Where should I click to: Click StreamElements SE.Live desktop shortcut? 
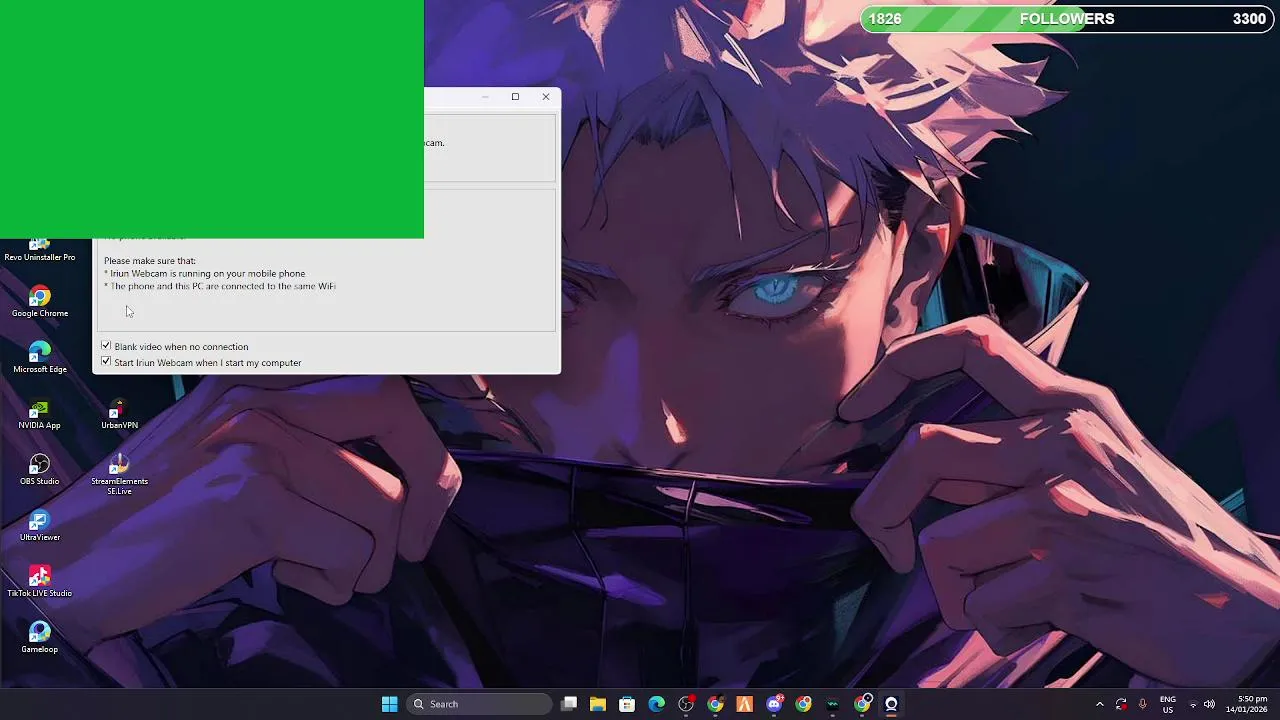point(119,474)
